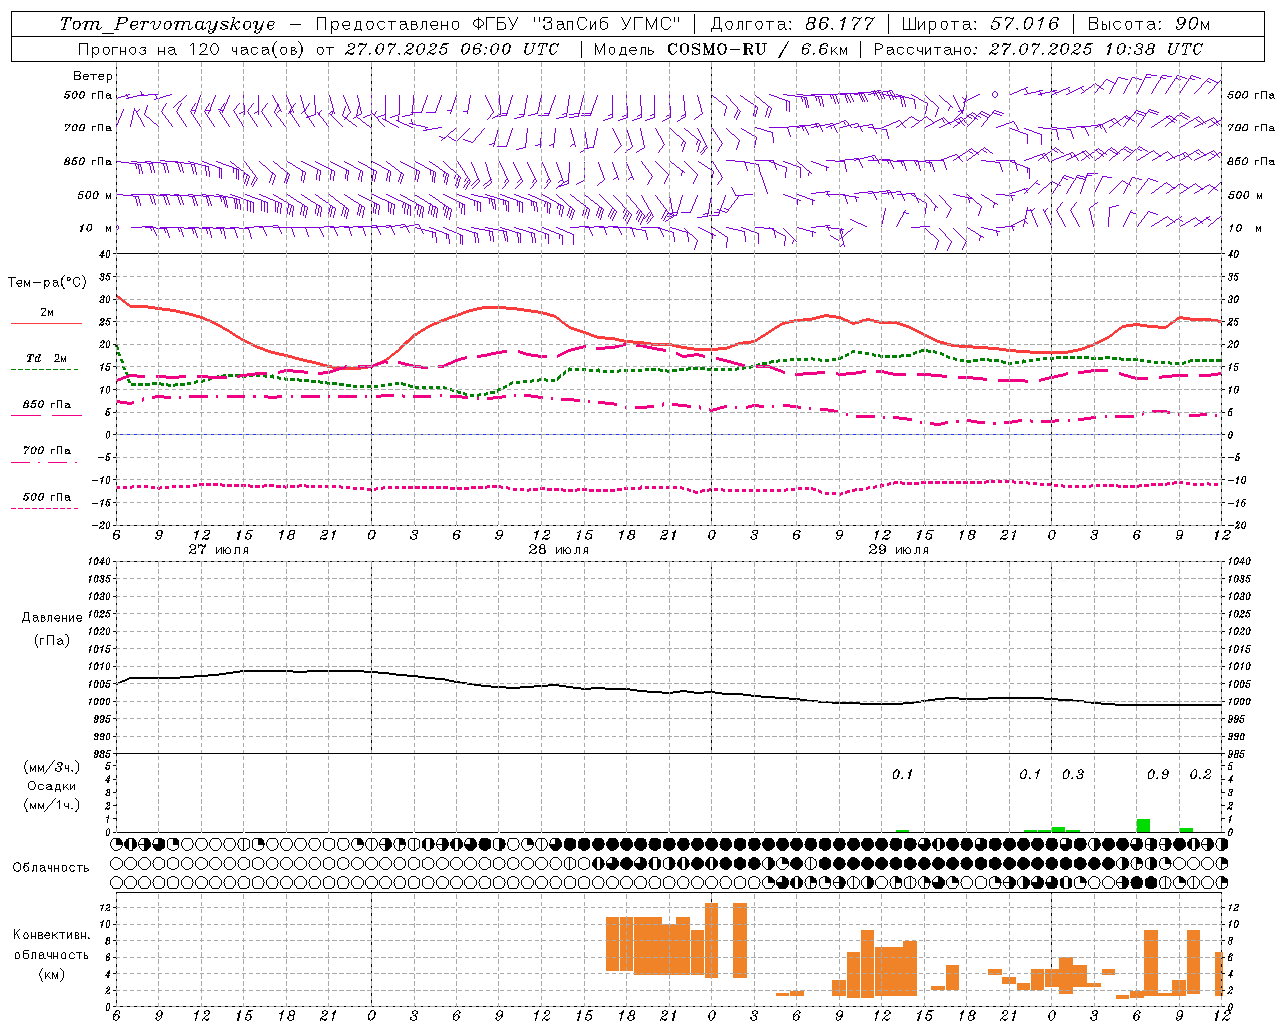The width and height of the screenshot is (1280, 1024).
Task: Click the 0.3 precipitation value label
Action: tap(1073, 774)
